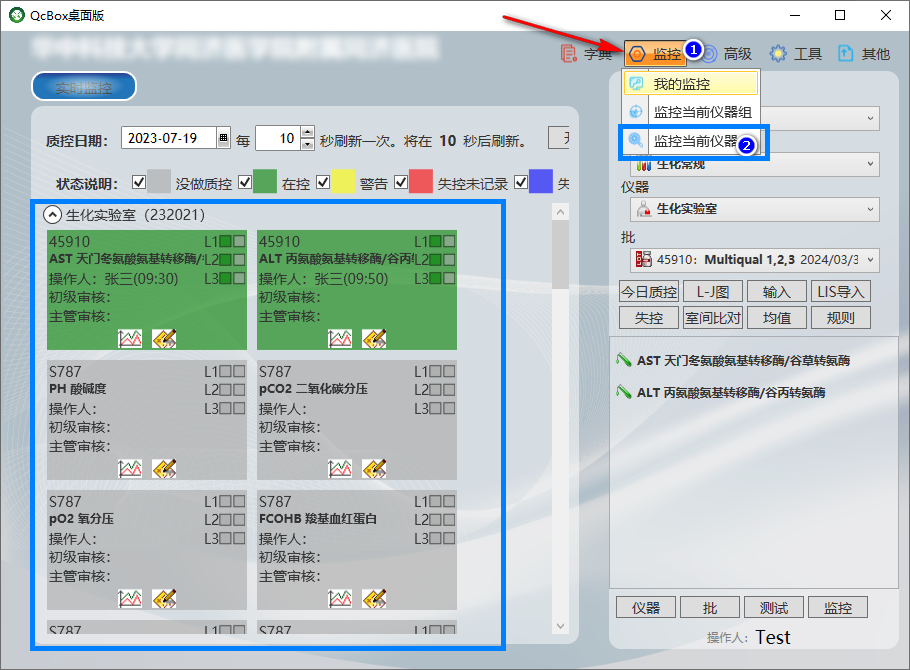The width and height of the screenshot is (910, 670).
Task: Open the chart icon on the AST card
Action: [x=130, y=338]
